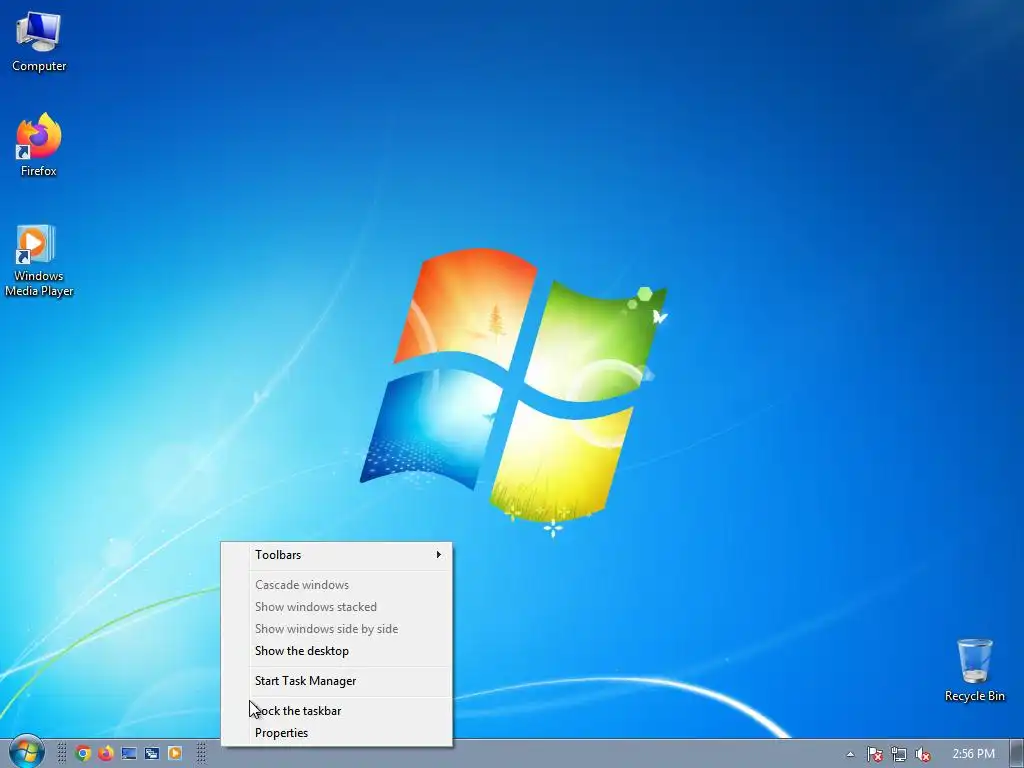
Task: Click the Show Desktop quick launch icon
Action: coord(129,754)
